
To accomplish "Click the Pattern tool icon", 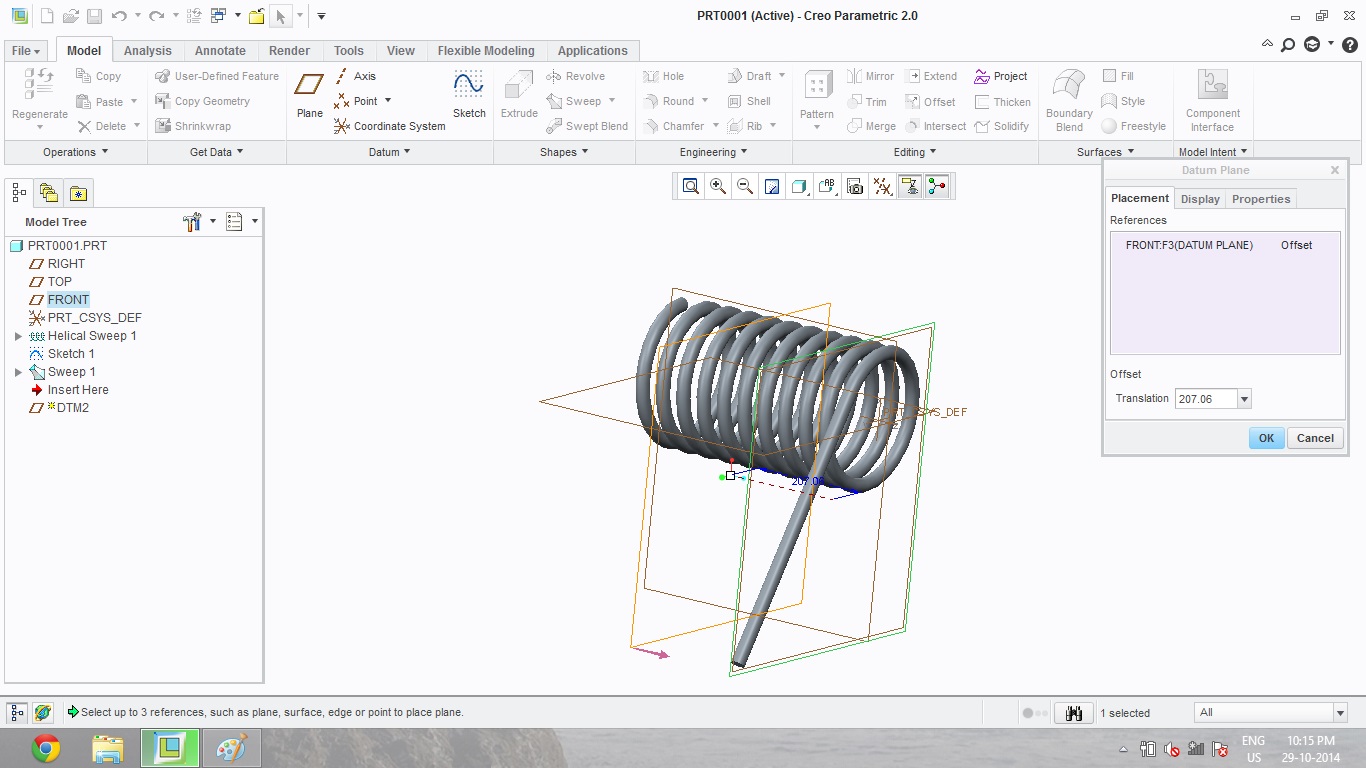I will pos(817,94).
